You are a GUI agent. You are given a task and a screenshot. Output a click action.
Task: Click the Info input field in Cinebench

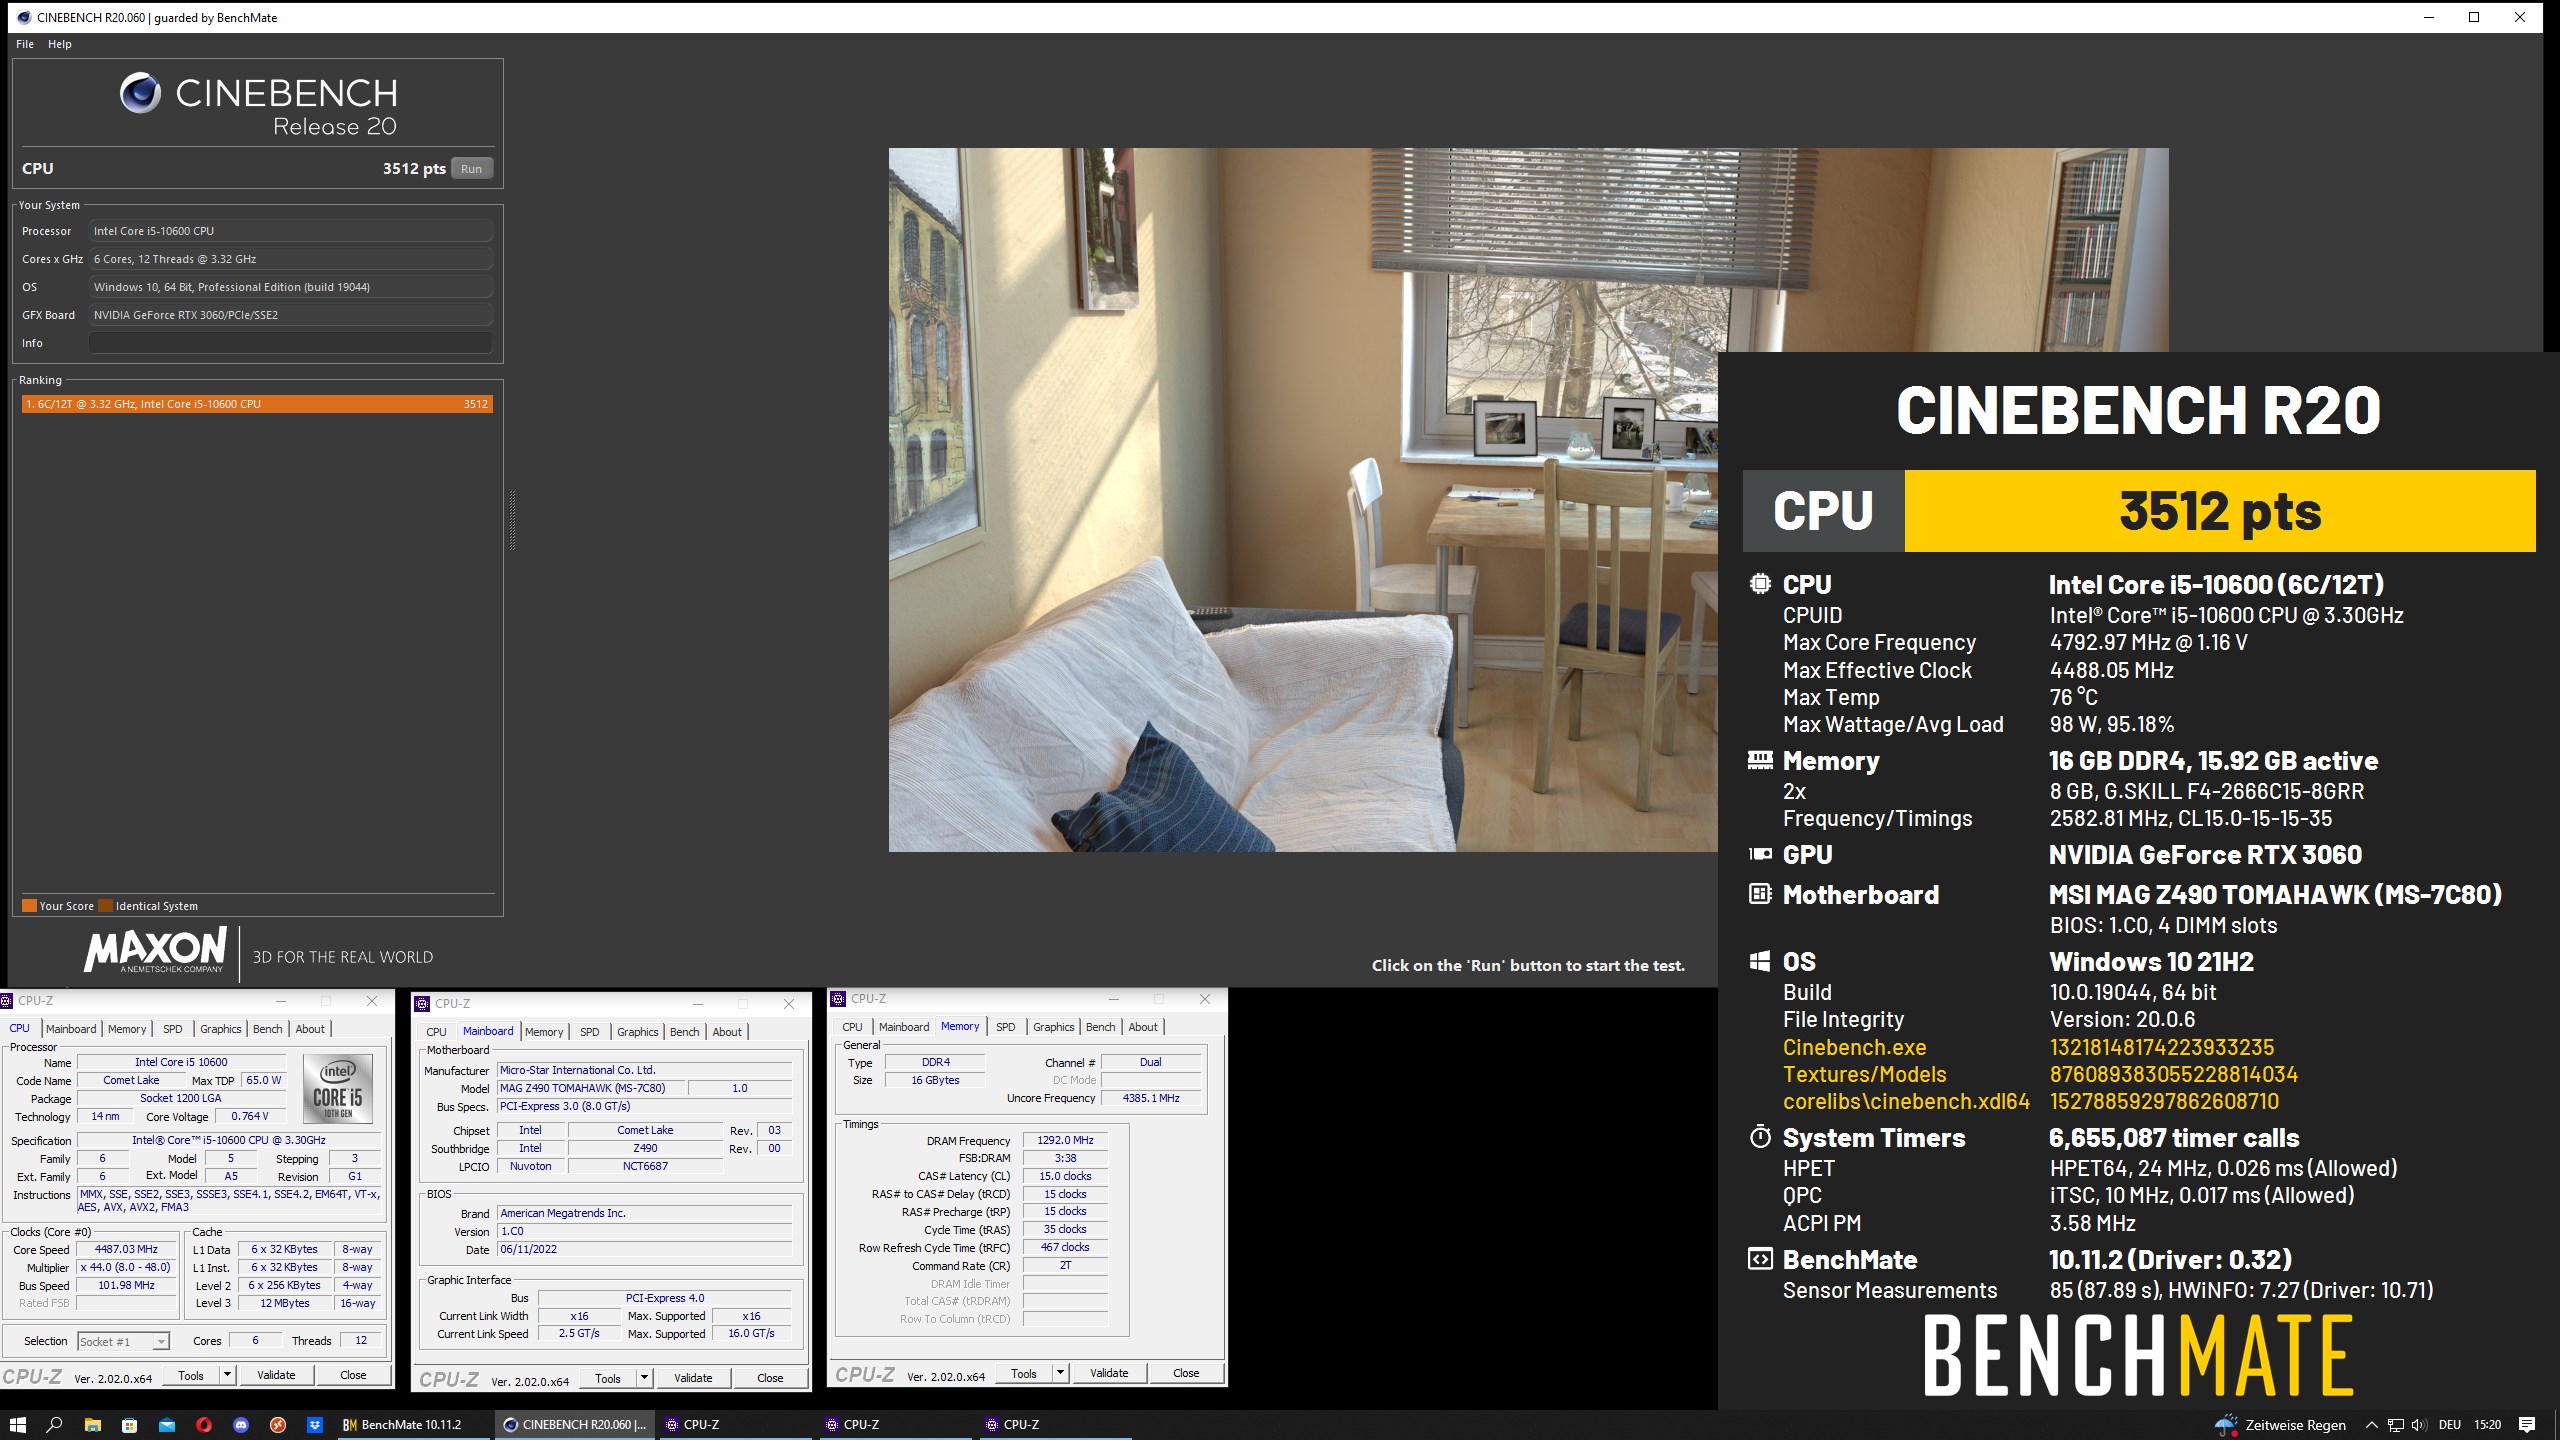pyautogui.click(x=290, y=343)
